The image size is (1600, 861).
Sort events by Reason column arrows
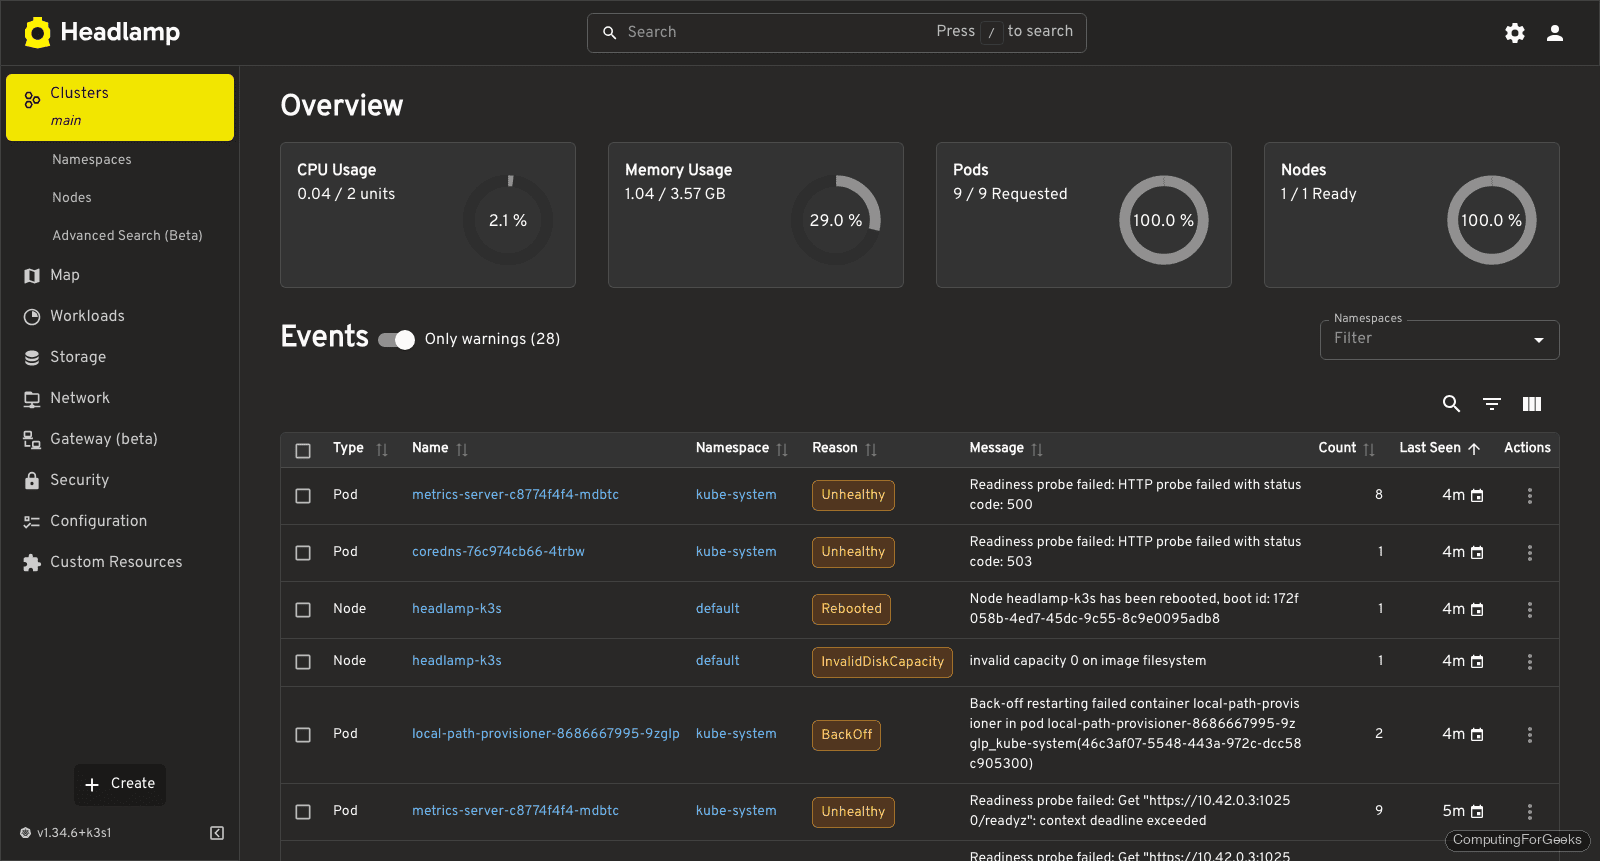[871, 450]
